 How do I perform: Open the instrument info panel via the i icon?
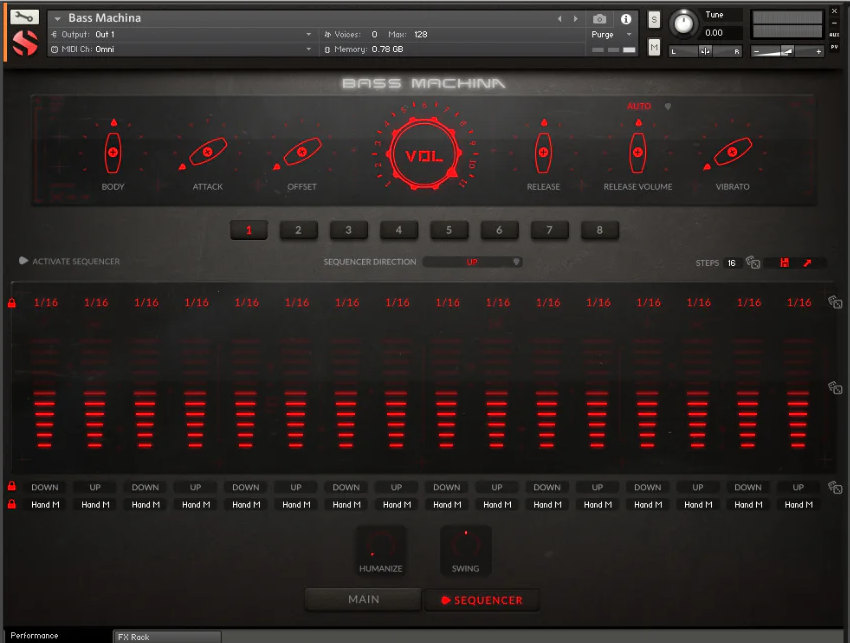(x=624, y=18)
